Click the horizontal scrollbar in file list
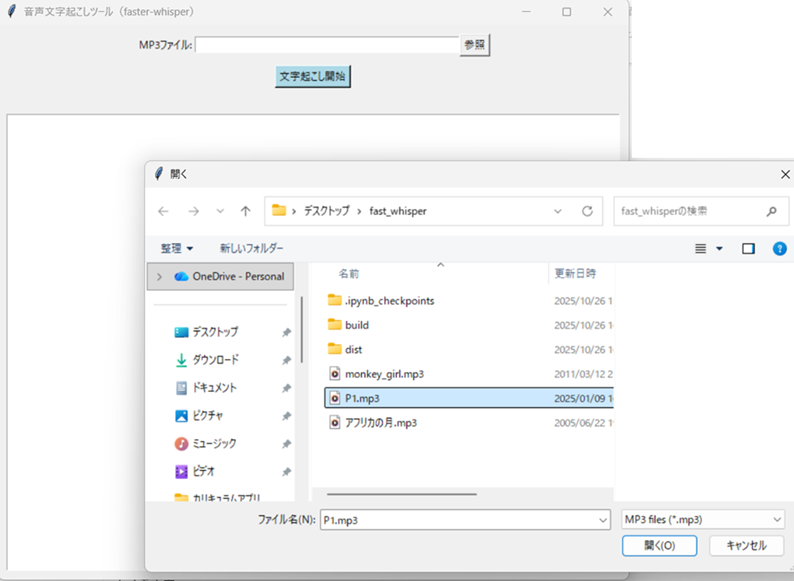Image resolution: width=794 pixels, height=581 pixels. 402,494
